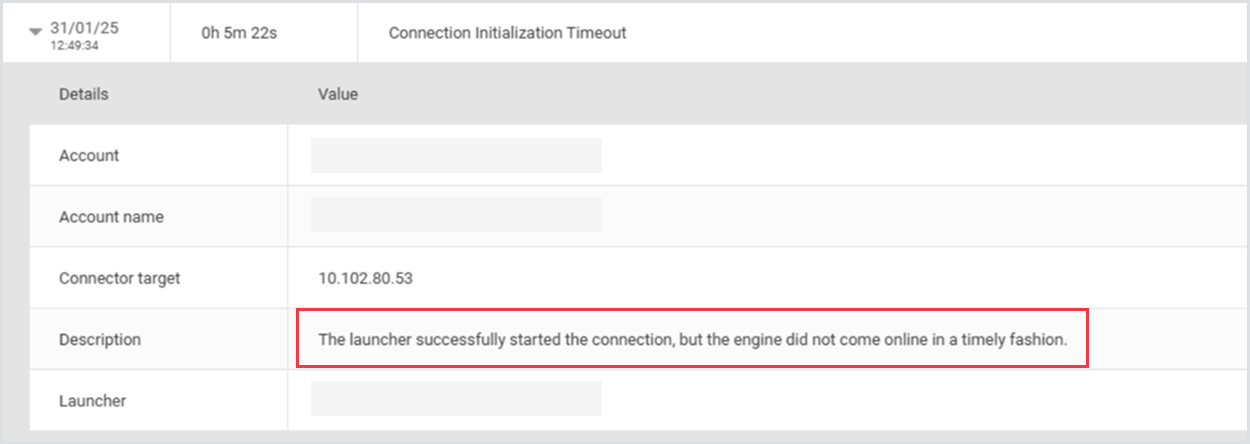Select the 0h 5m 22s duration cell
The height and width of the screenshot is (444, 1250).
[x=239, y=33]
